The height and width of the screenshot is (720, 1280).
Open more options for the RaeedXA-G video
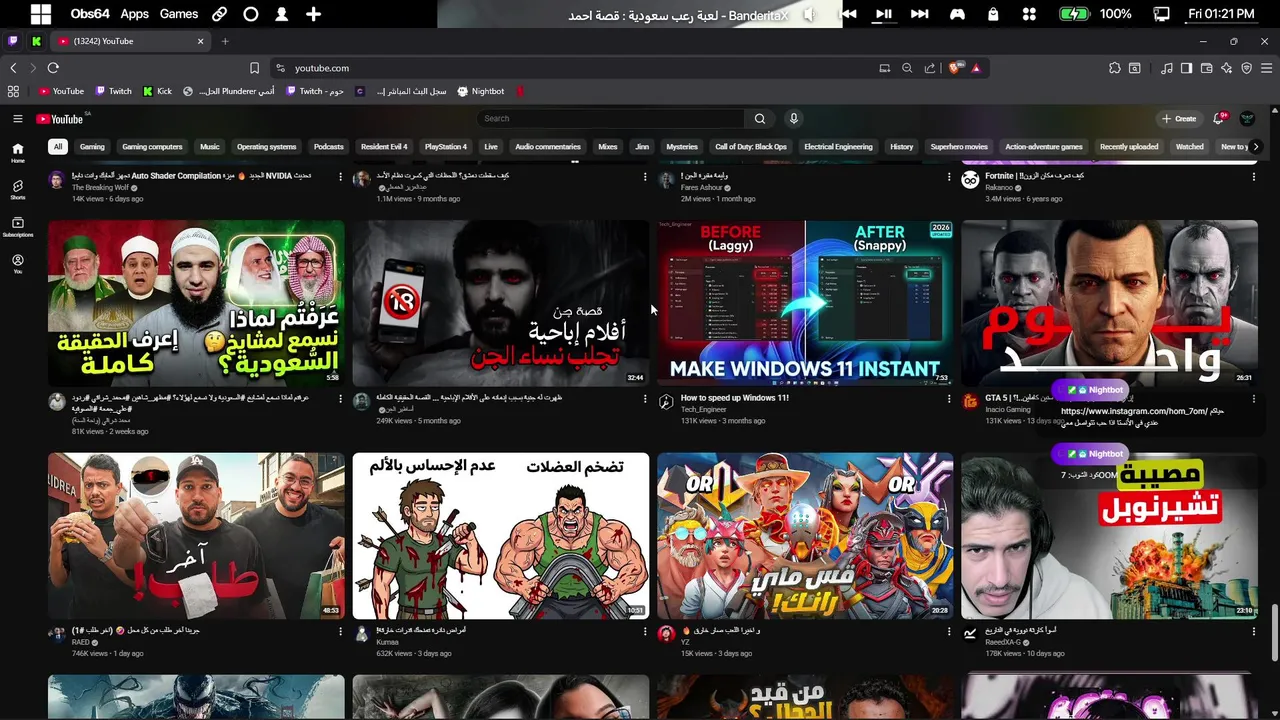(x=1253, y=632)
